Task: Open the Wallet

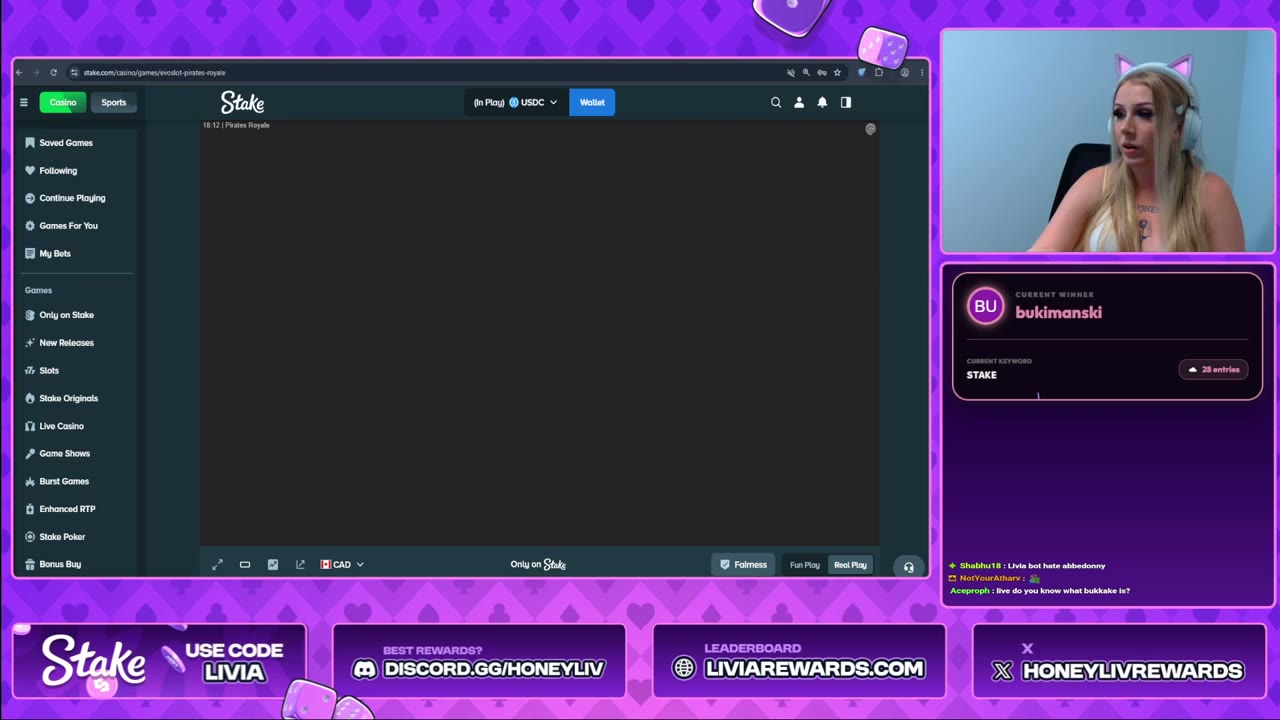Action: coord(592,102)
